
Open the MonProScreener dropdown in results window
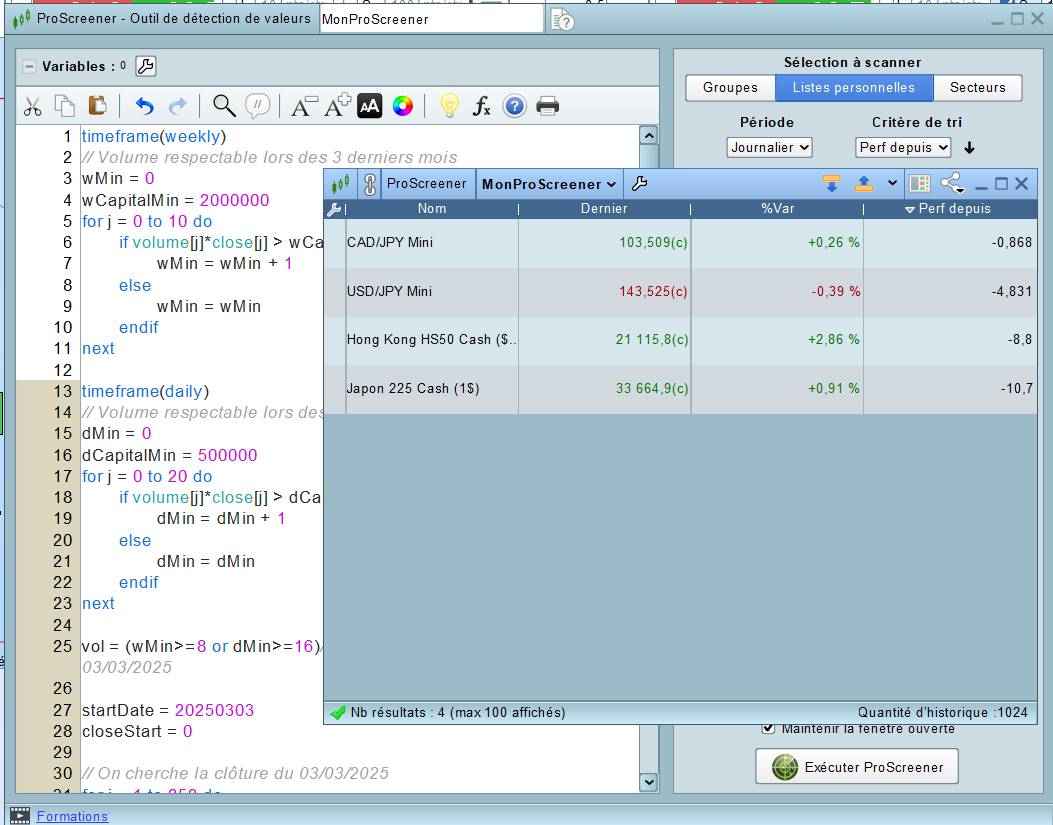[549, 184]
